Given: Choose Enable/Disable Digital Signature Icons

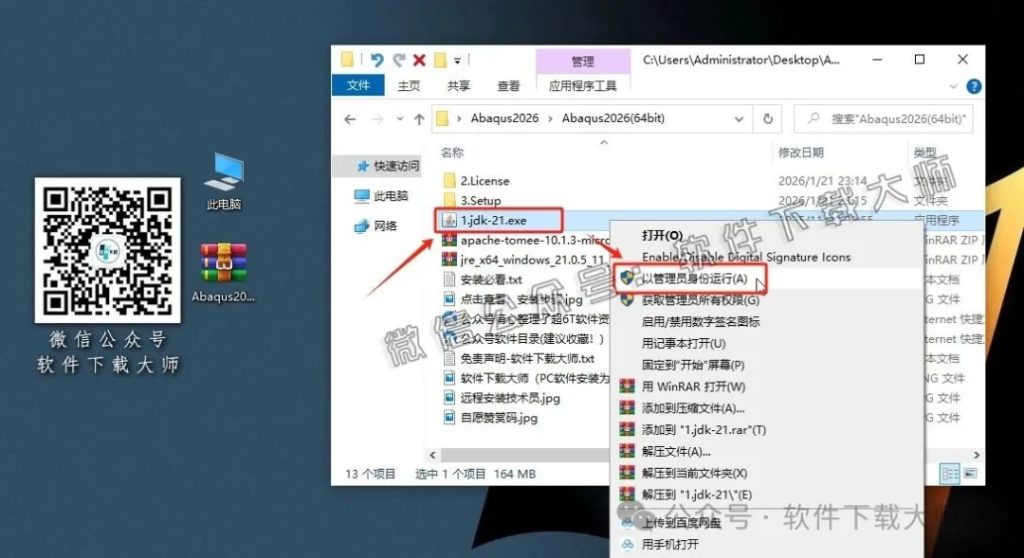Looking at the screenshot, I should (746, 257).
